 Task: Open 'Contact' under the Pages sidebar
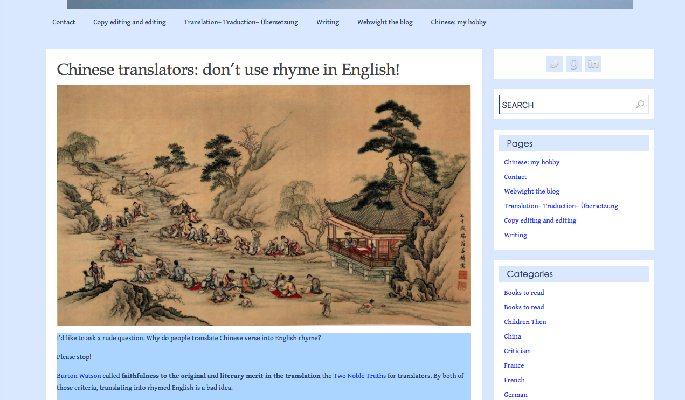click(x=515, y=177)
